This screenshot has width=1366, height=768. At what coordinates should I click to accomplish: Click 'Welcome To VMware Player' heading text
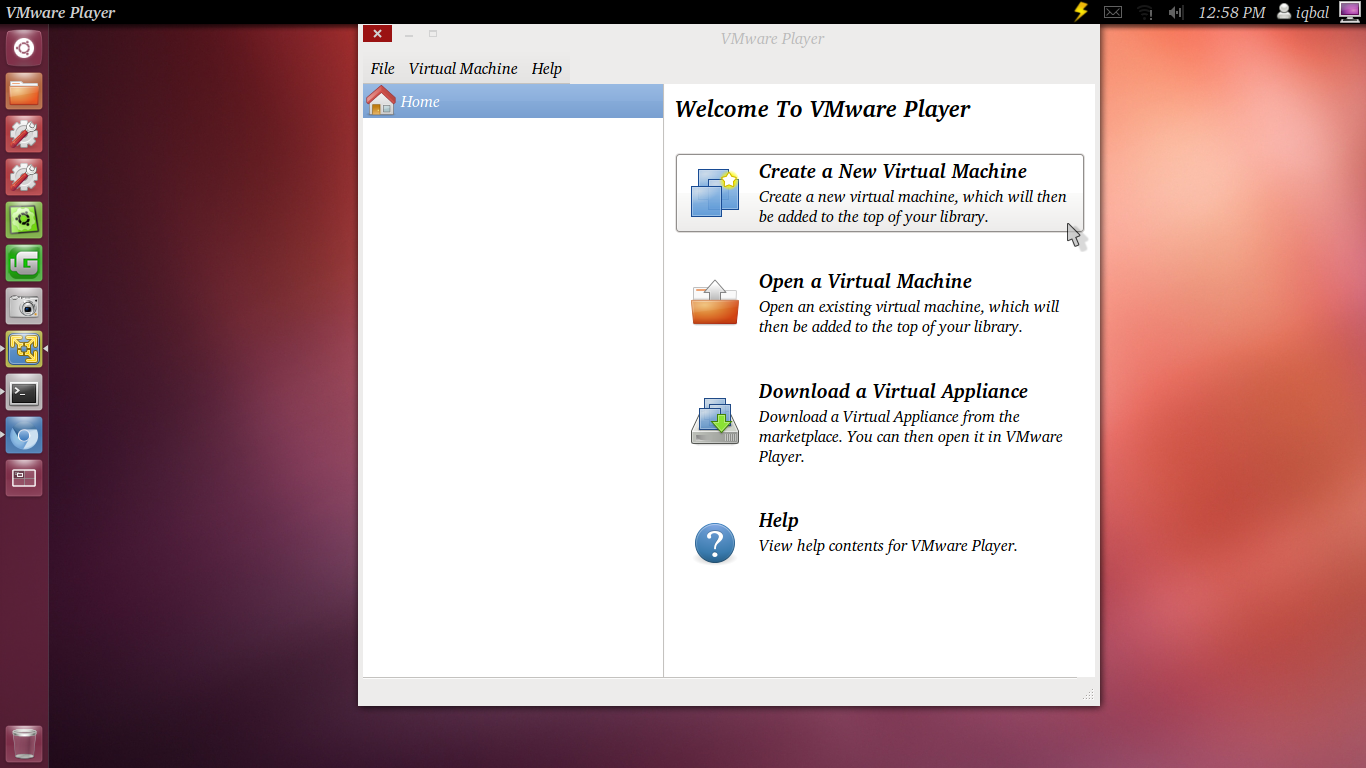(x=823, y=109)
